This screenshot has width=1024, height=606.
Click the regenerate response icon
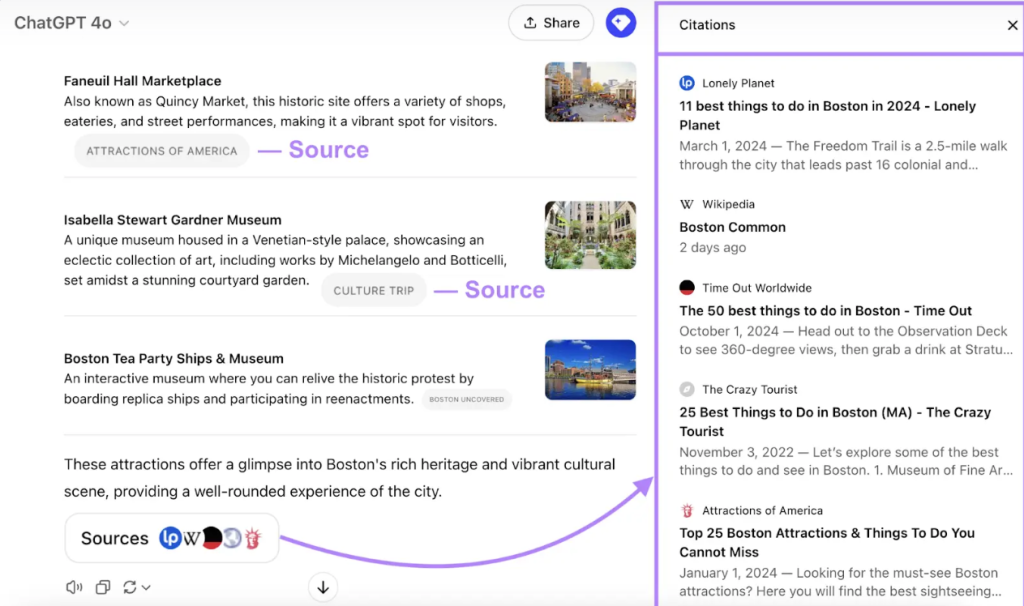click(130, 587)
